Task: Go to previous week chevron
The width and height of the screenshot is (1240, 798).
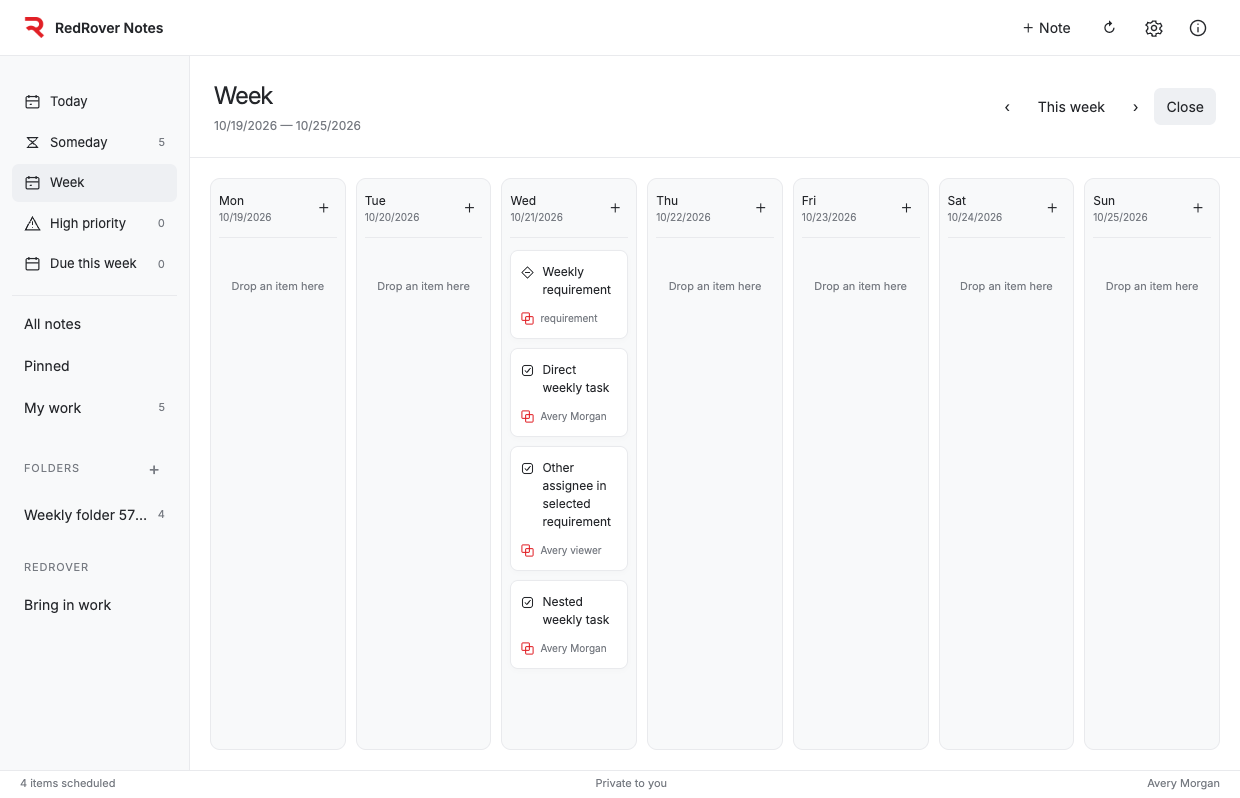Action: point(1007,107)
